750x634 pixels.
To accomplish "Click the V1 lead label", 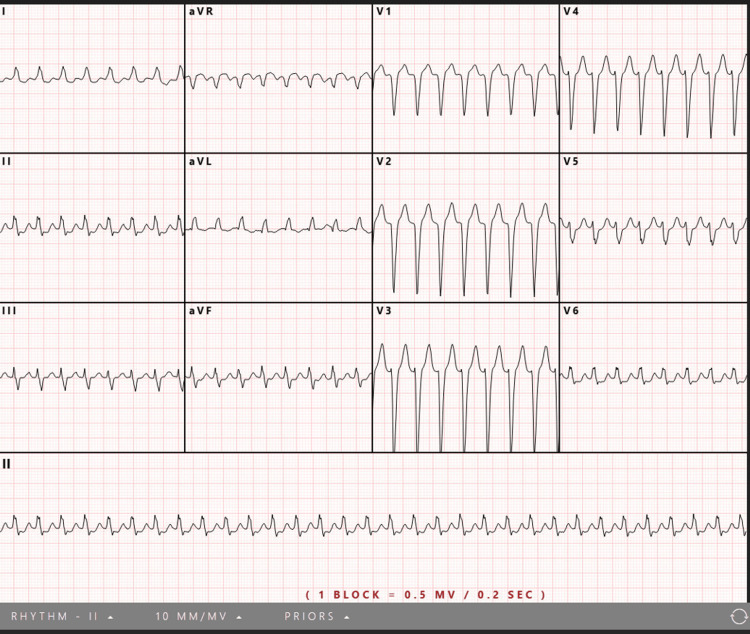I will point(384,11).
